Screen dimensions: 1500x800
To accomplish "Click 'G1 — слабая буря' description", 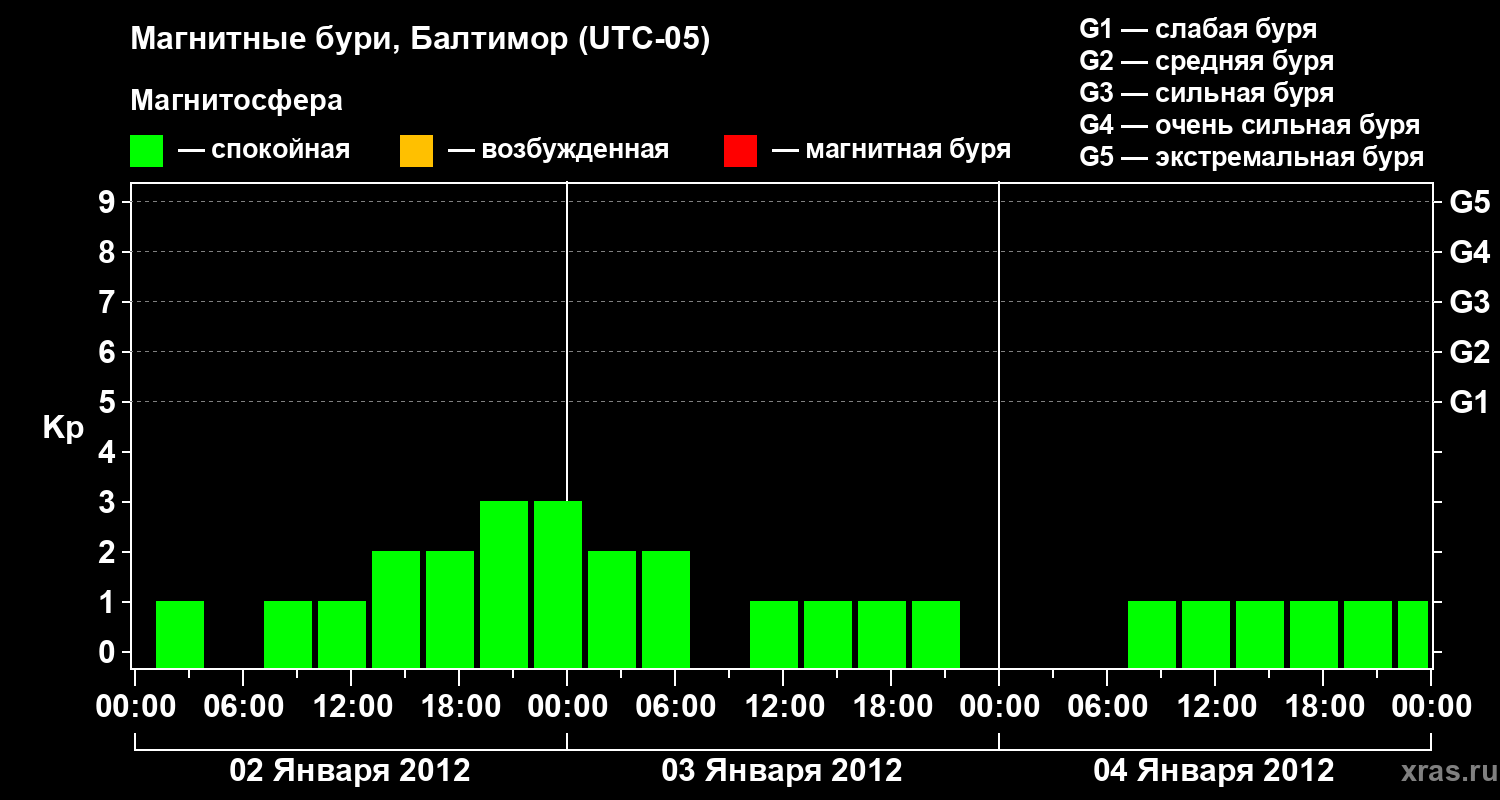I will (x=1198, y=29).
